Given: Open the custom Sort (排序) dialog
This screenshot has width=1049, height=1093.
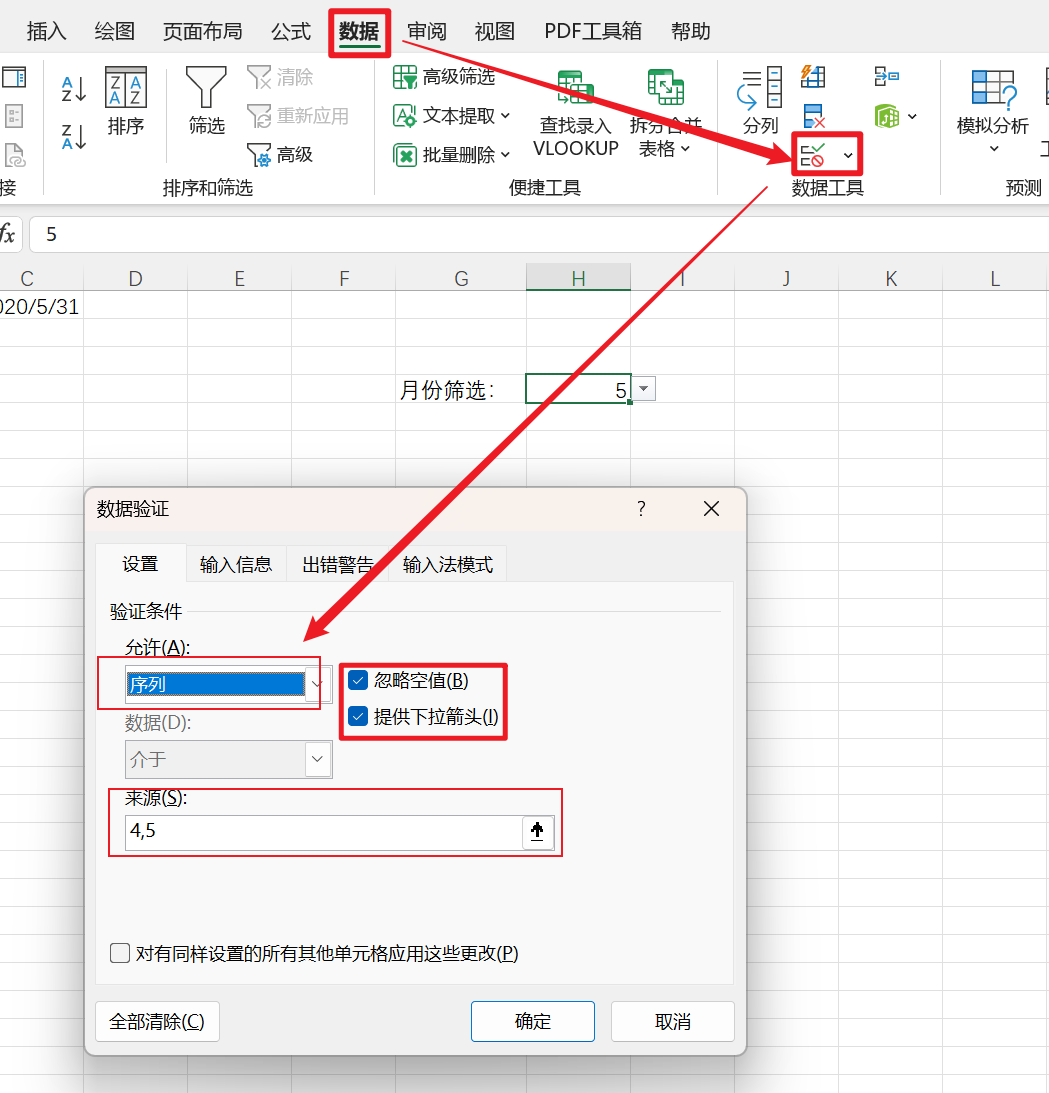Looking at the screenshot, I should [x=126, y=101].
